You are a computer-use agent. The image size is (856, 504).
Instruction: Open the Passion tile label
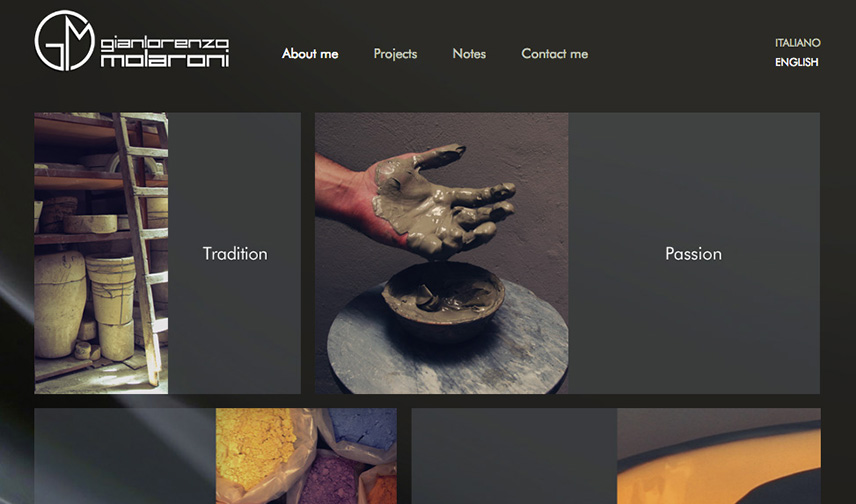pyautogui.click(x=693, y=253)
